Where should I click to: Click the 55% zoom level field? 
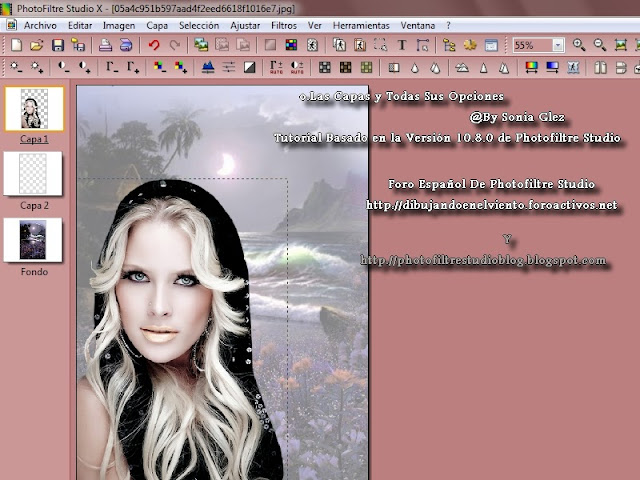click(533, 45)
